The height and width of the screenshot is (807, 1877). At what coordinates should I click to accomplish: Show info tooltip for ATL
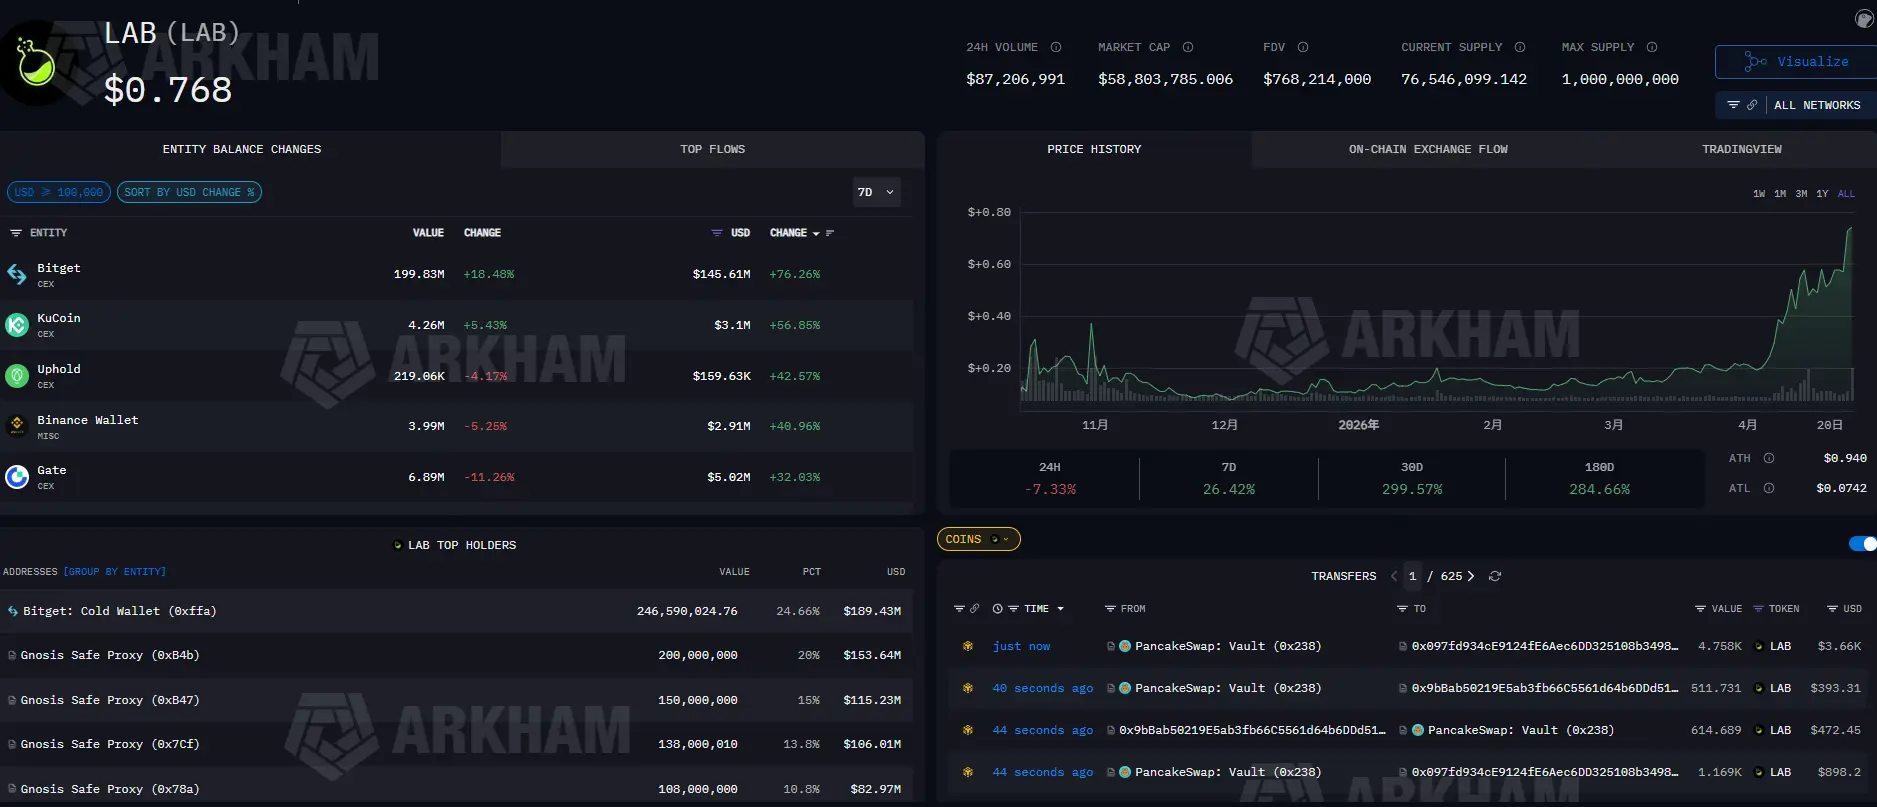pos(1769,488)
